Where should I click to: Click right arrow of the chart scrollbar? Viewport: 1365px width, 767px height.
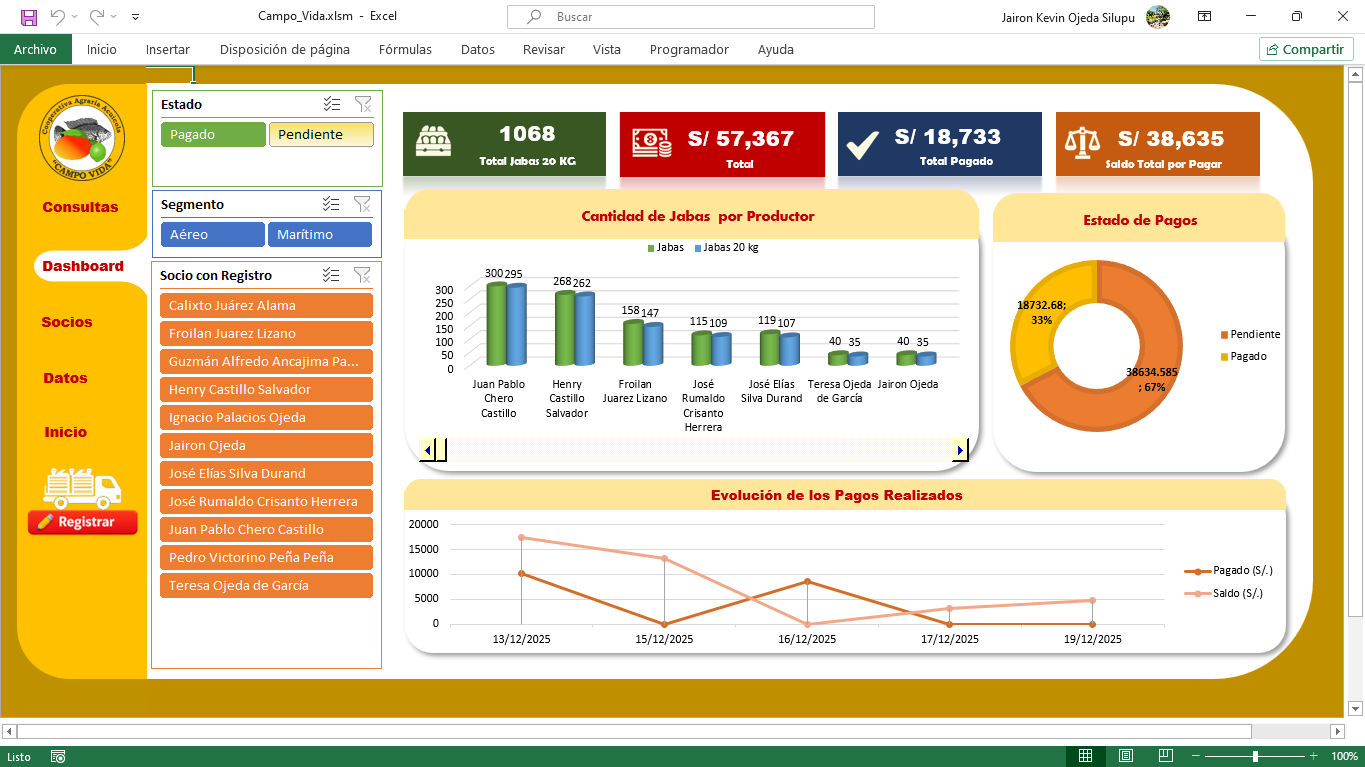pyautogui.click(x=961, y=451)
